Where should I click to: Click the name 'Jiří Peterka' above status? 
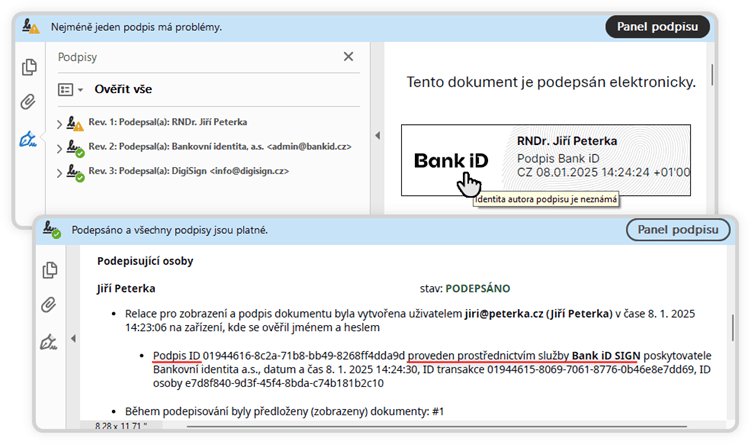[x=126, y=289]
